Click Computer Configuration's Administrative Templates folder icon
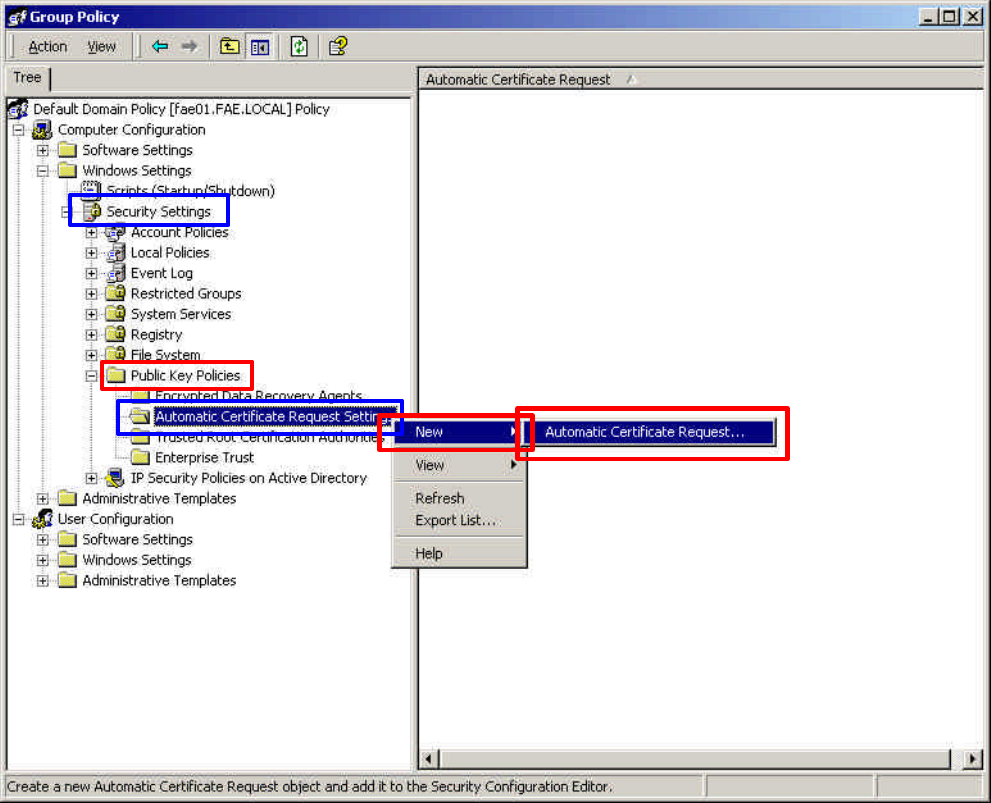This screenshot has height=803, width=991. click(67, 498)
